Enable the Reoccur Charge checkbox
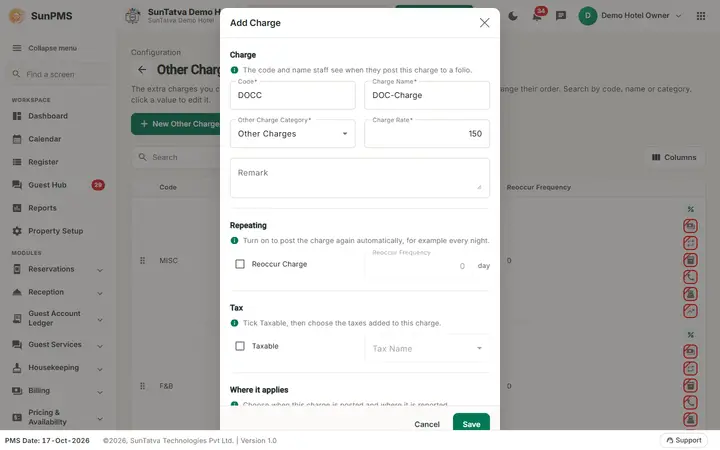720x450 pixels. pos(240,264)
